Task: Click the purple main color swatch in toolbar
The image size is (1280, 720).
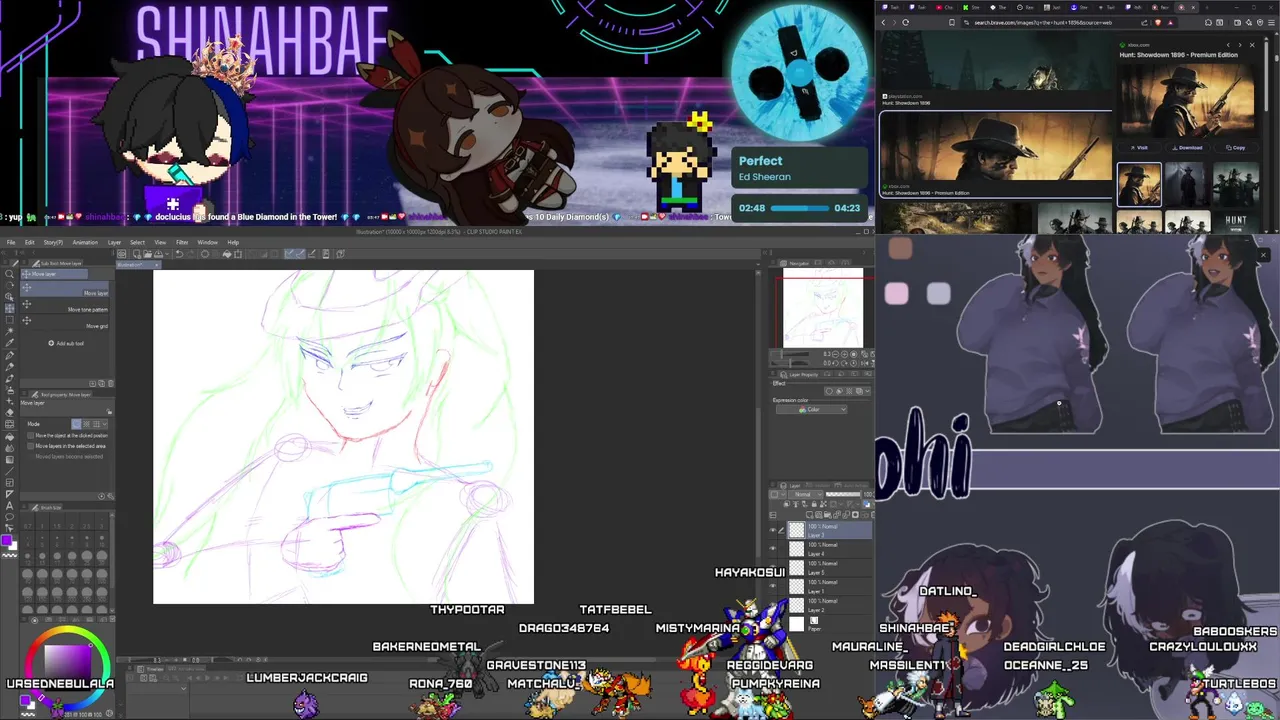Action: pos(6,540)
